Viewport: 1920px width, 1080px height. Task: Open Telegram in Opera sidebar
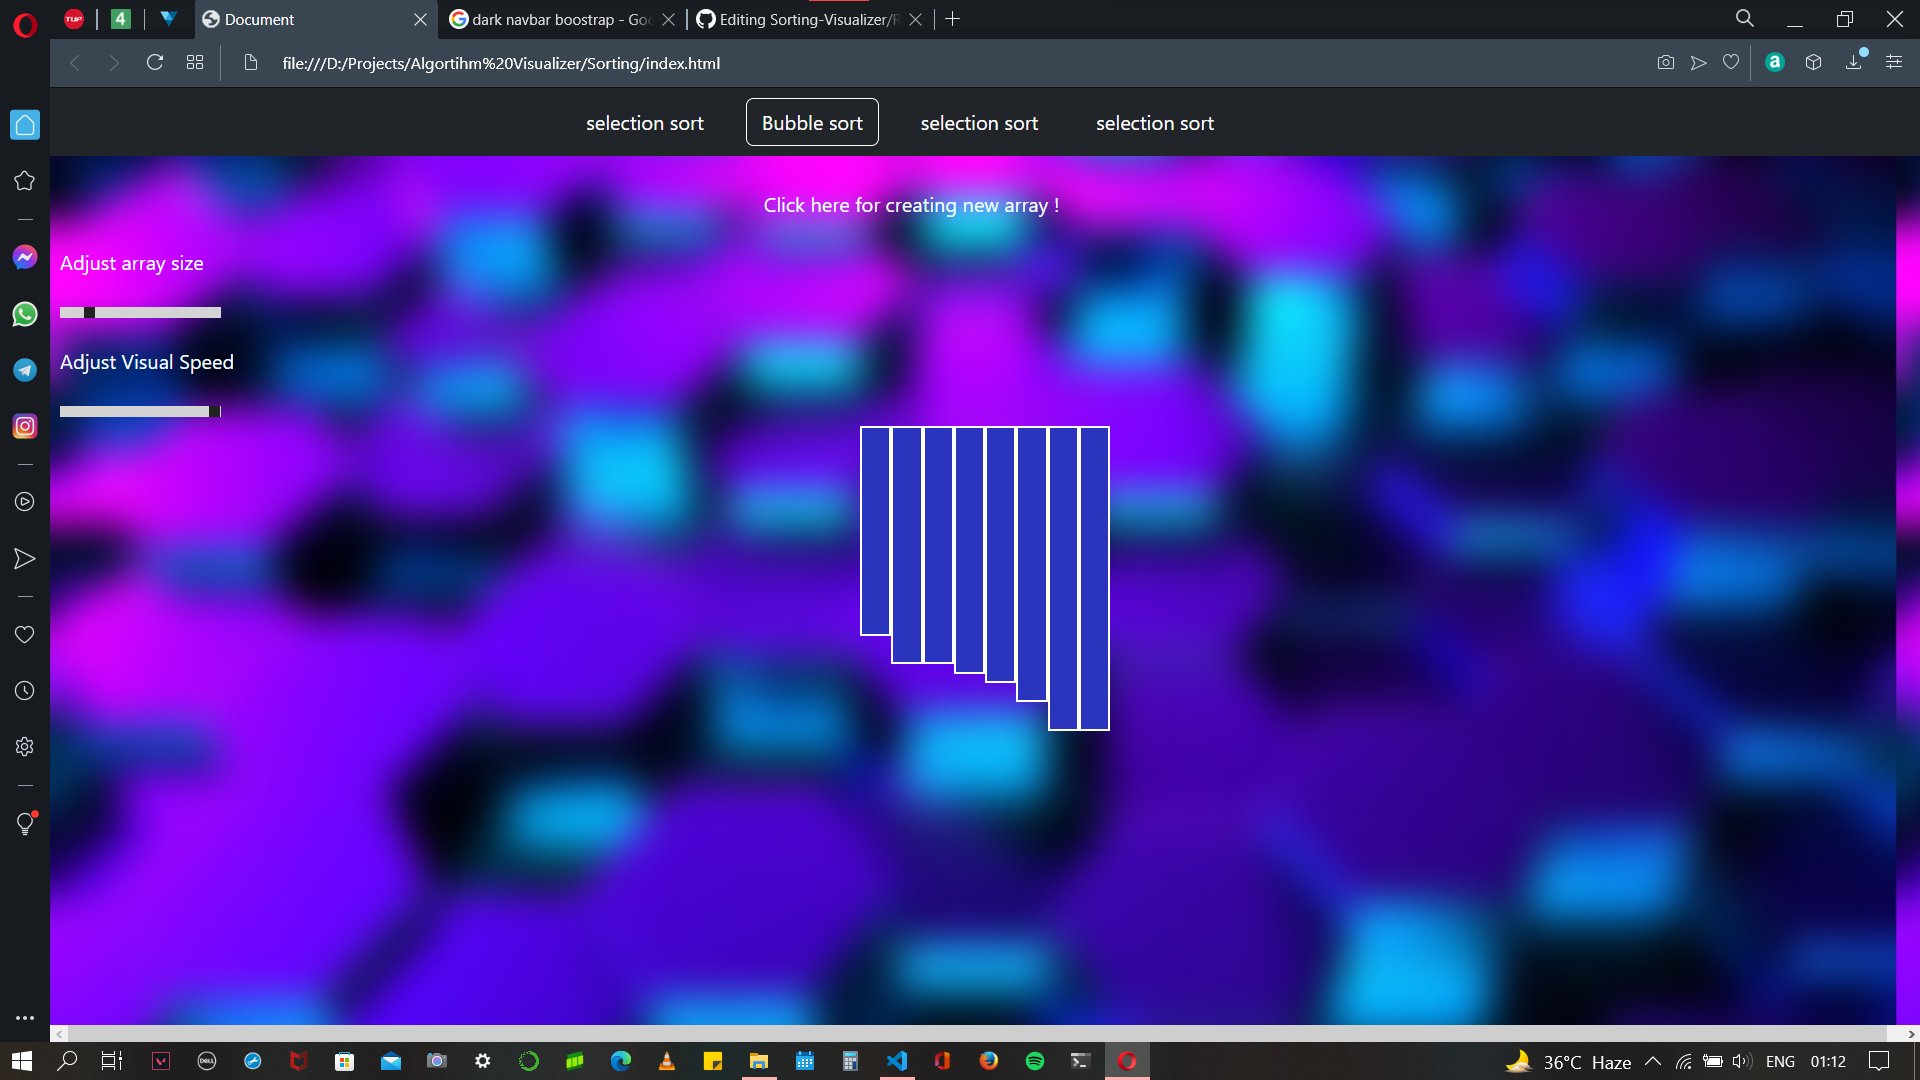click(x=25, y=370)
